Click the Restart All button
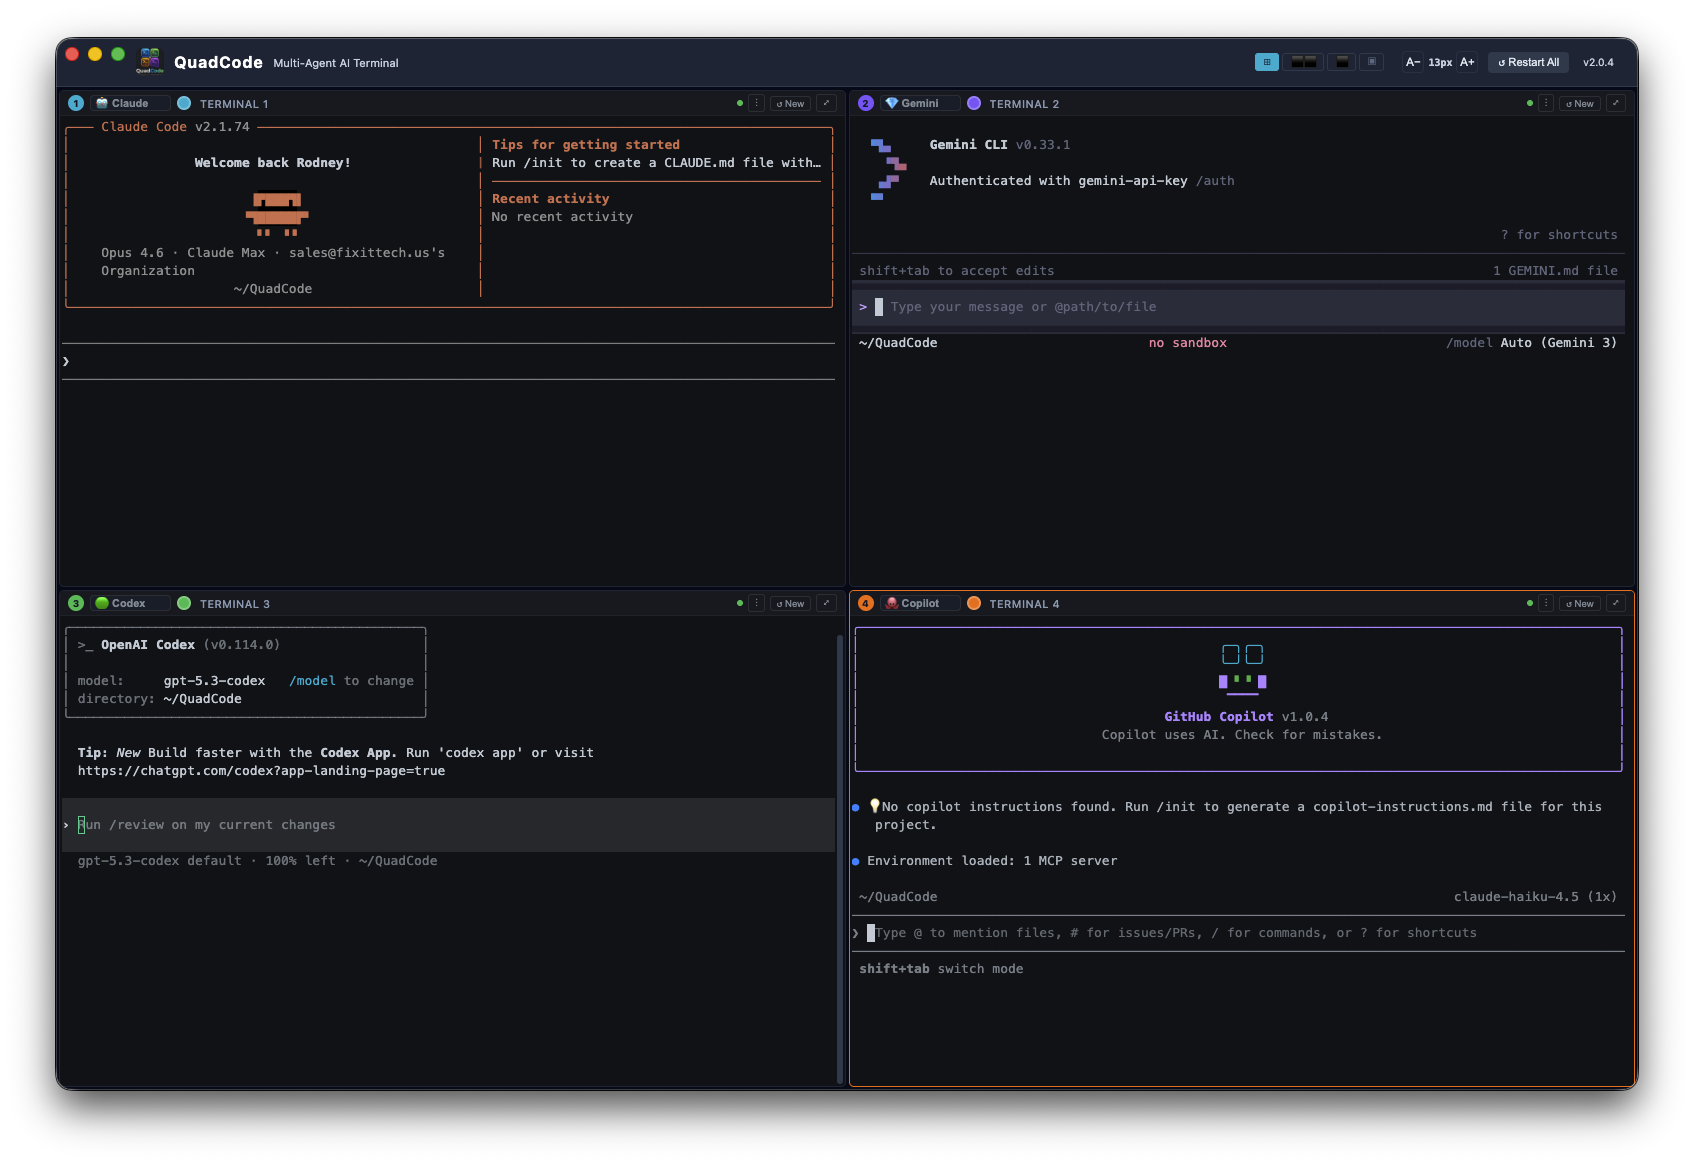Viewport: 1694px width, 1164px height. click(1528, 62)
